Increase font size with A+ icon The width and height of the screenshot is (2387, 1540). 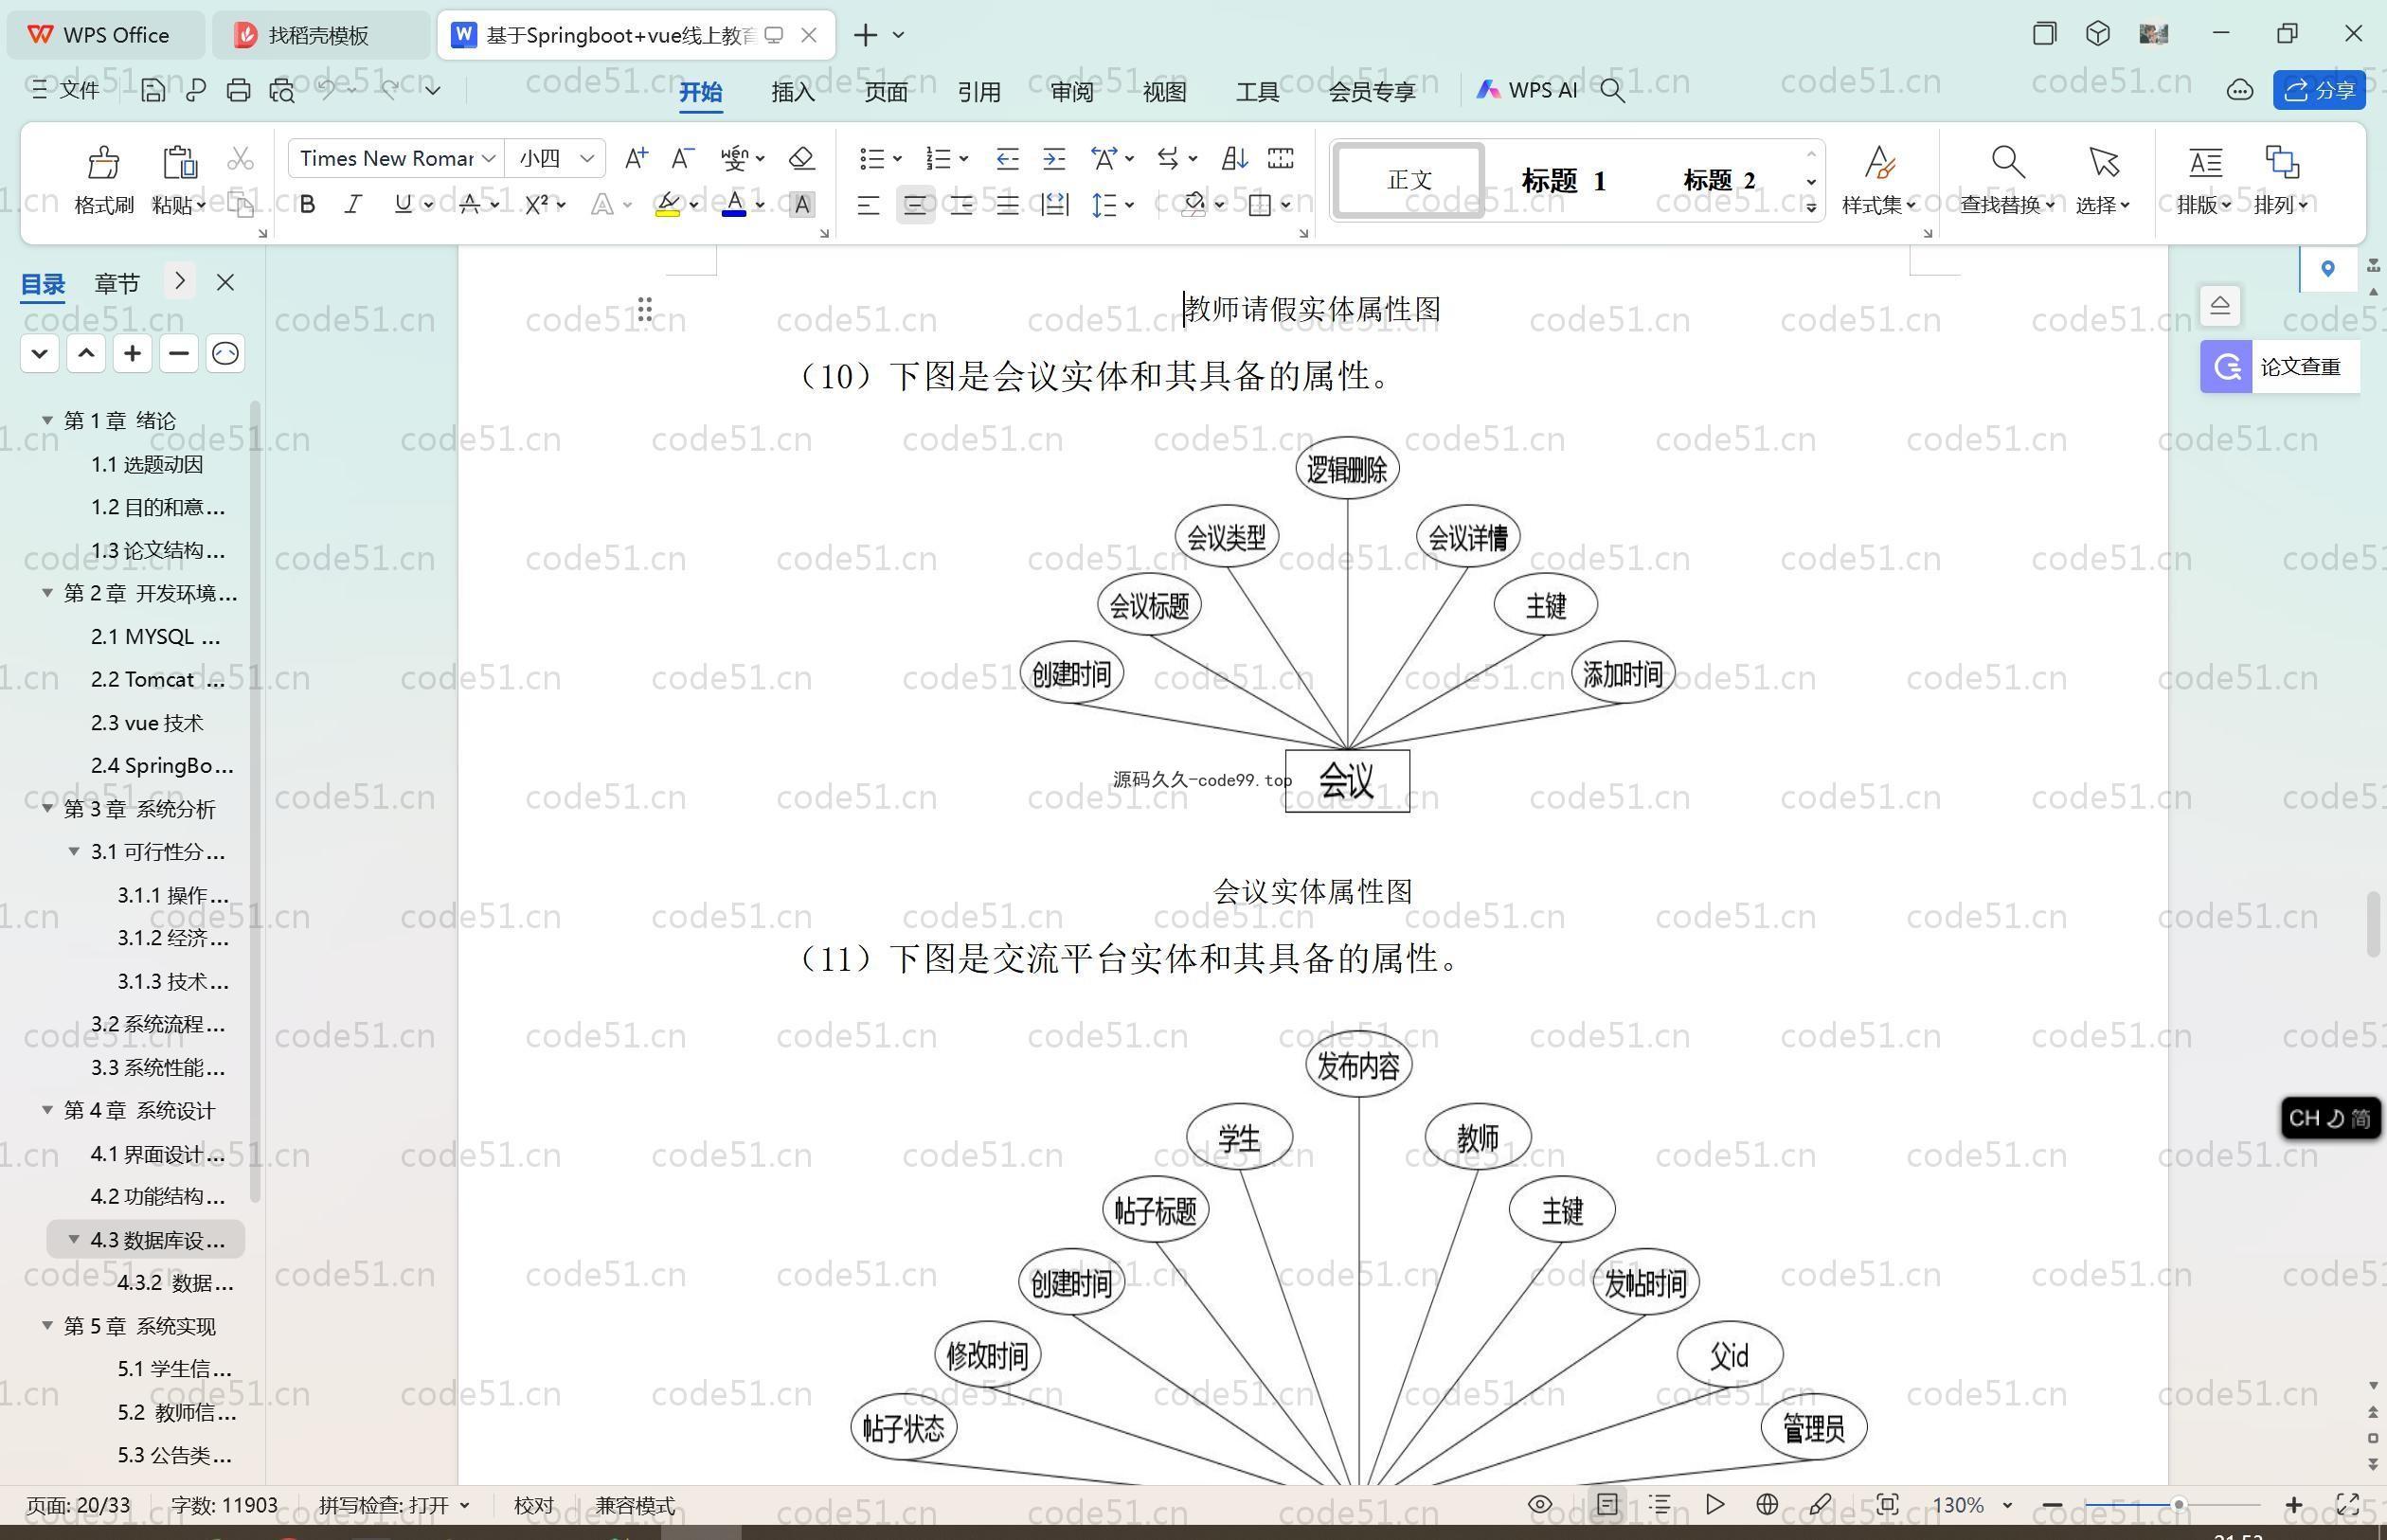(636, 158)
